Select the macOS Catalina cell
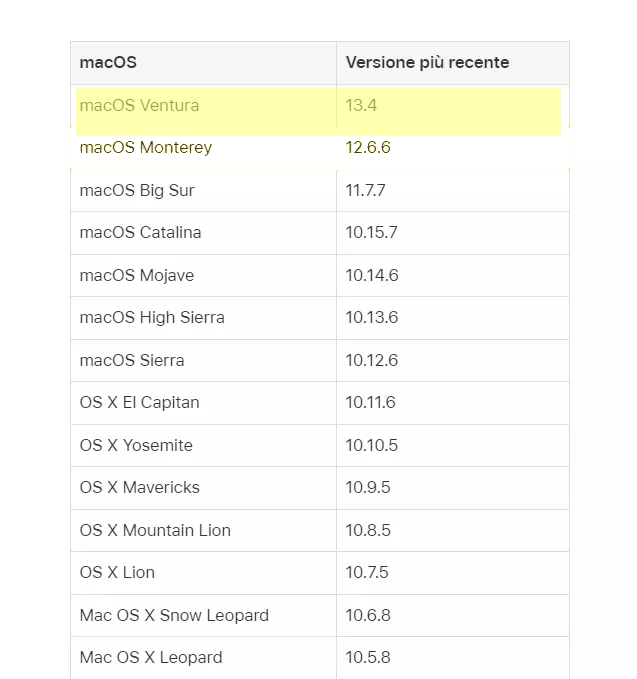Viewport: 637px width, 679px height. point(140,233)
